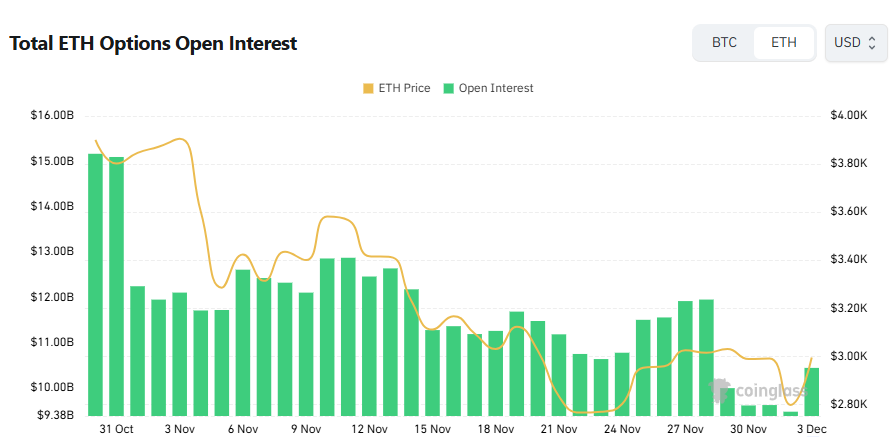Click the $4.00K right axis label
The height and width of the screenshot is (437, 892).
[847, 116]
